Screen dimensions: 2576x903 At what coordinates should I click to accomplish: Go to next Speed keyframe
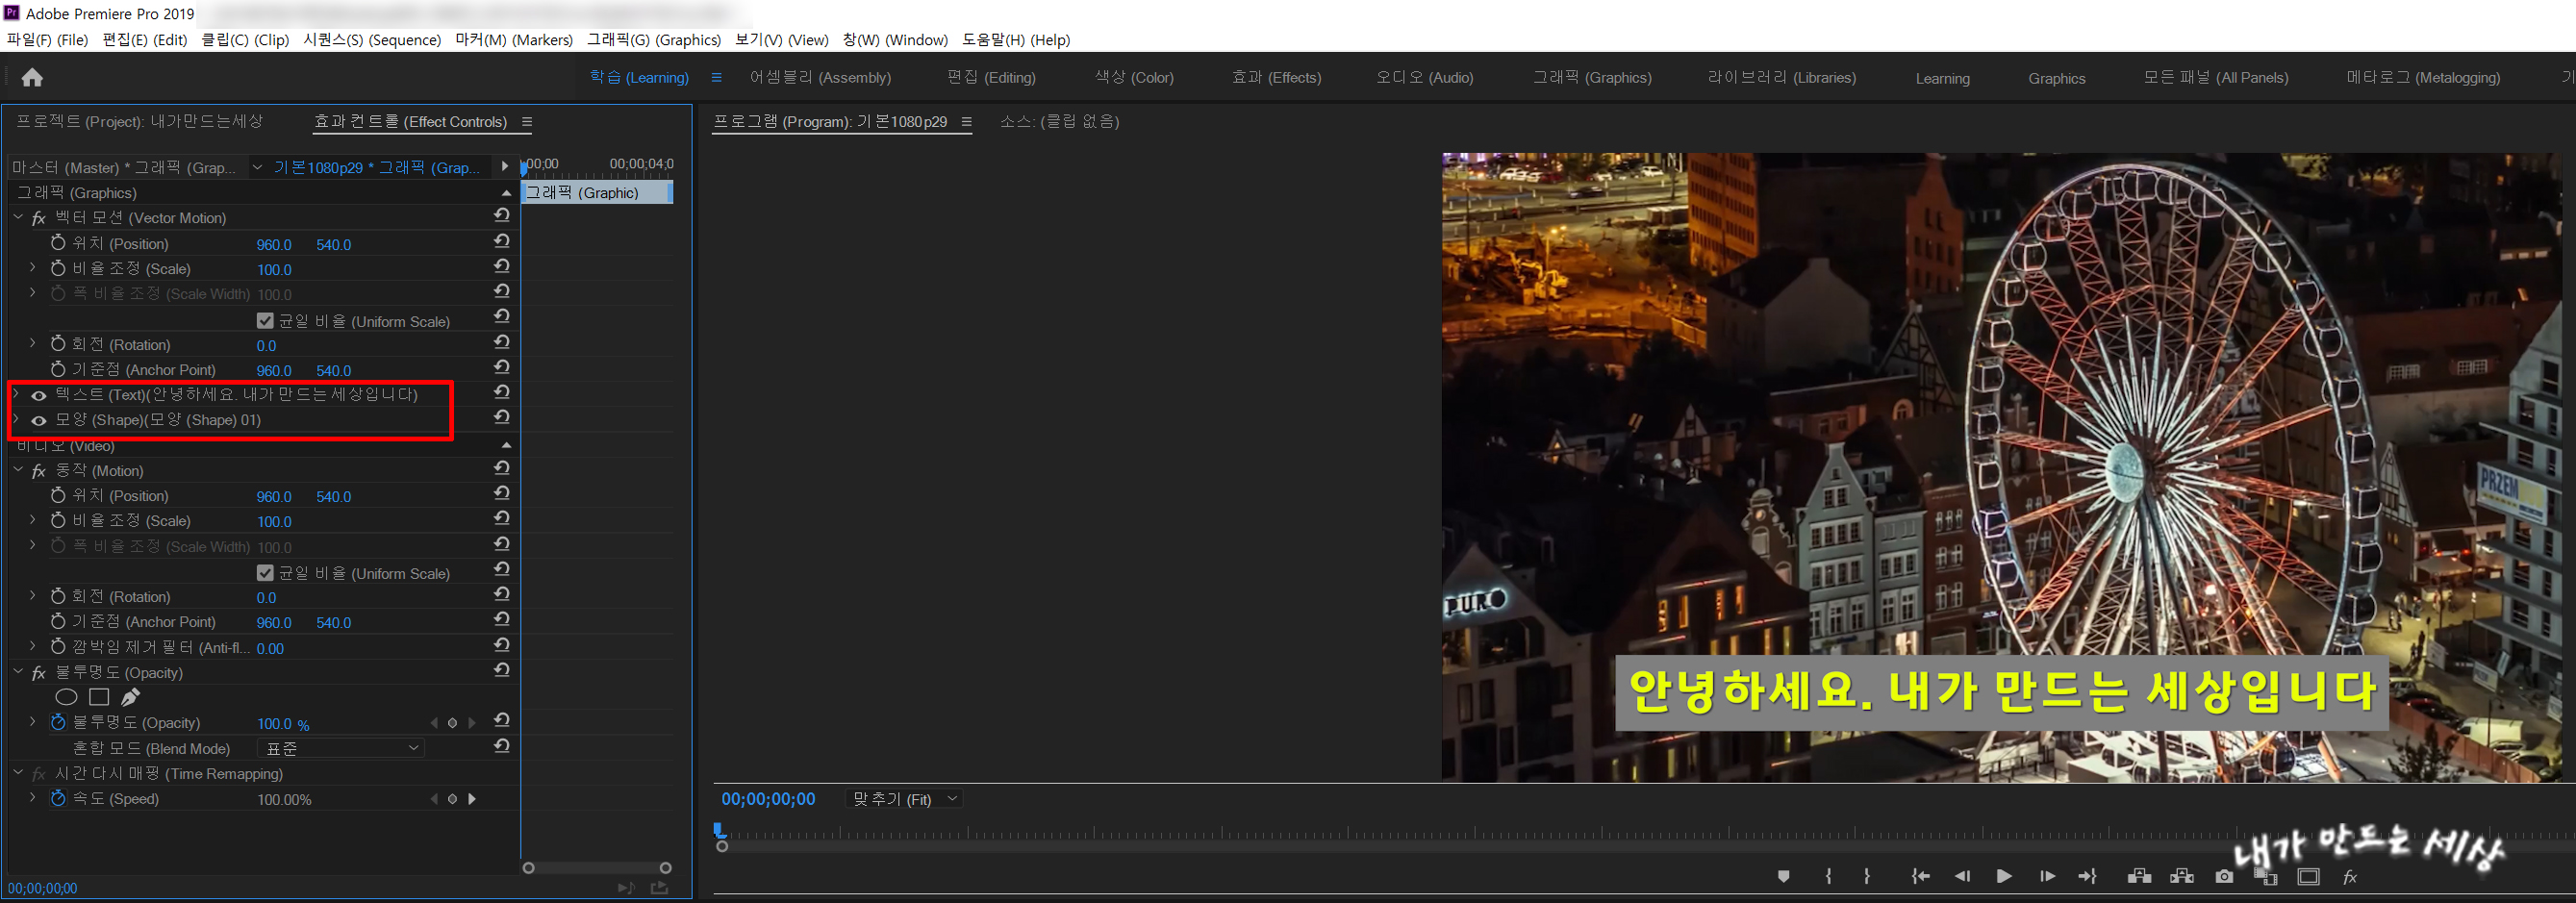pyautogui.click(x=472, y=799)
